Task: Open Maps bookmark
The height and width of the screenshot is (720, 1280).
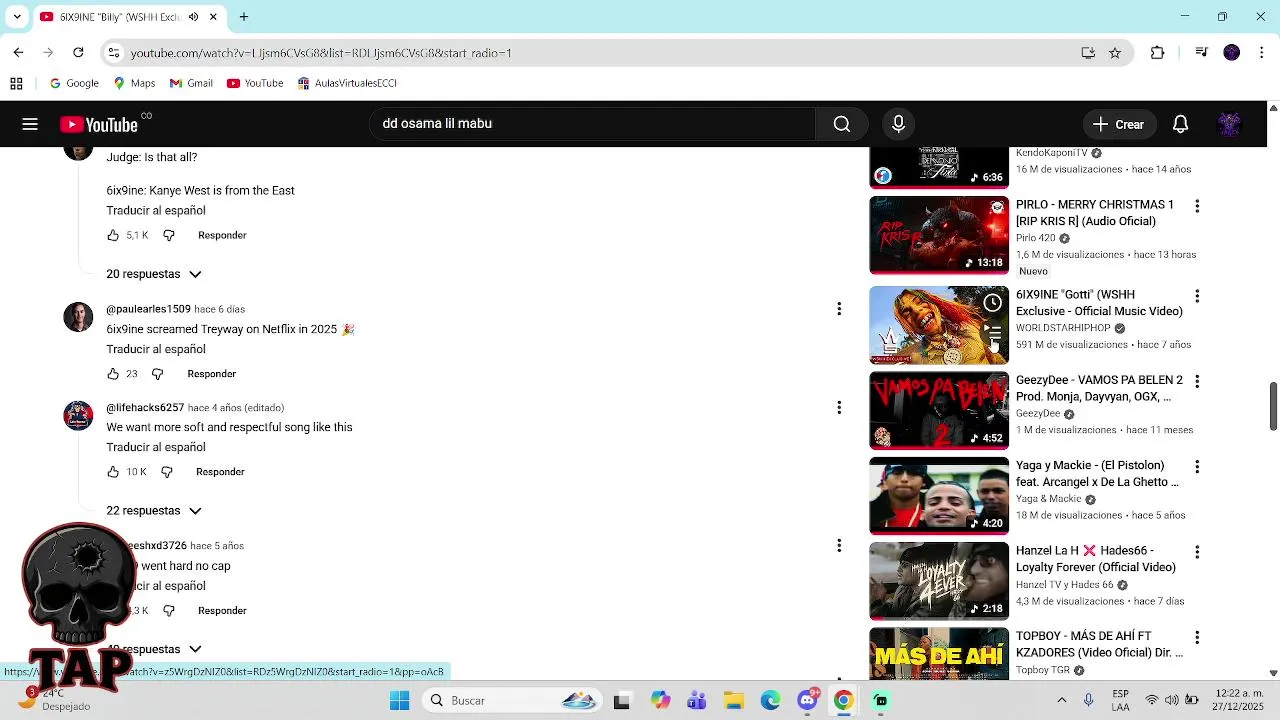Action: coord(134,84)
